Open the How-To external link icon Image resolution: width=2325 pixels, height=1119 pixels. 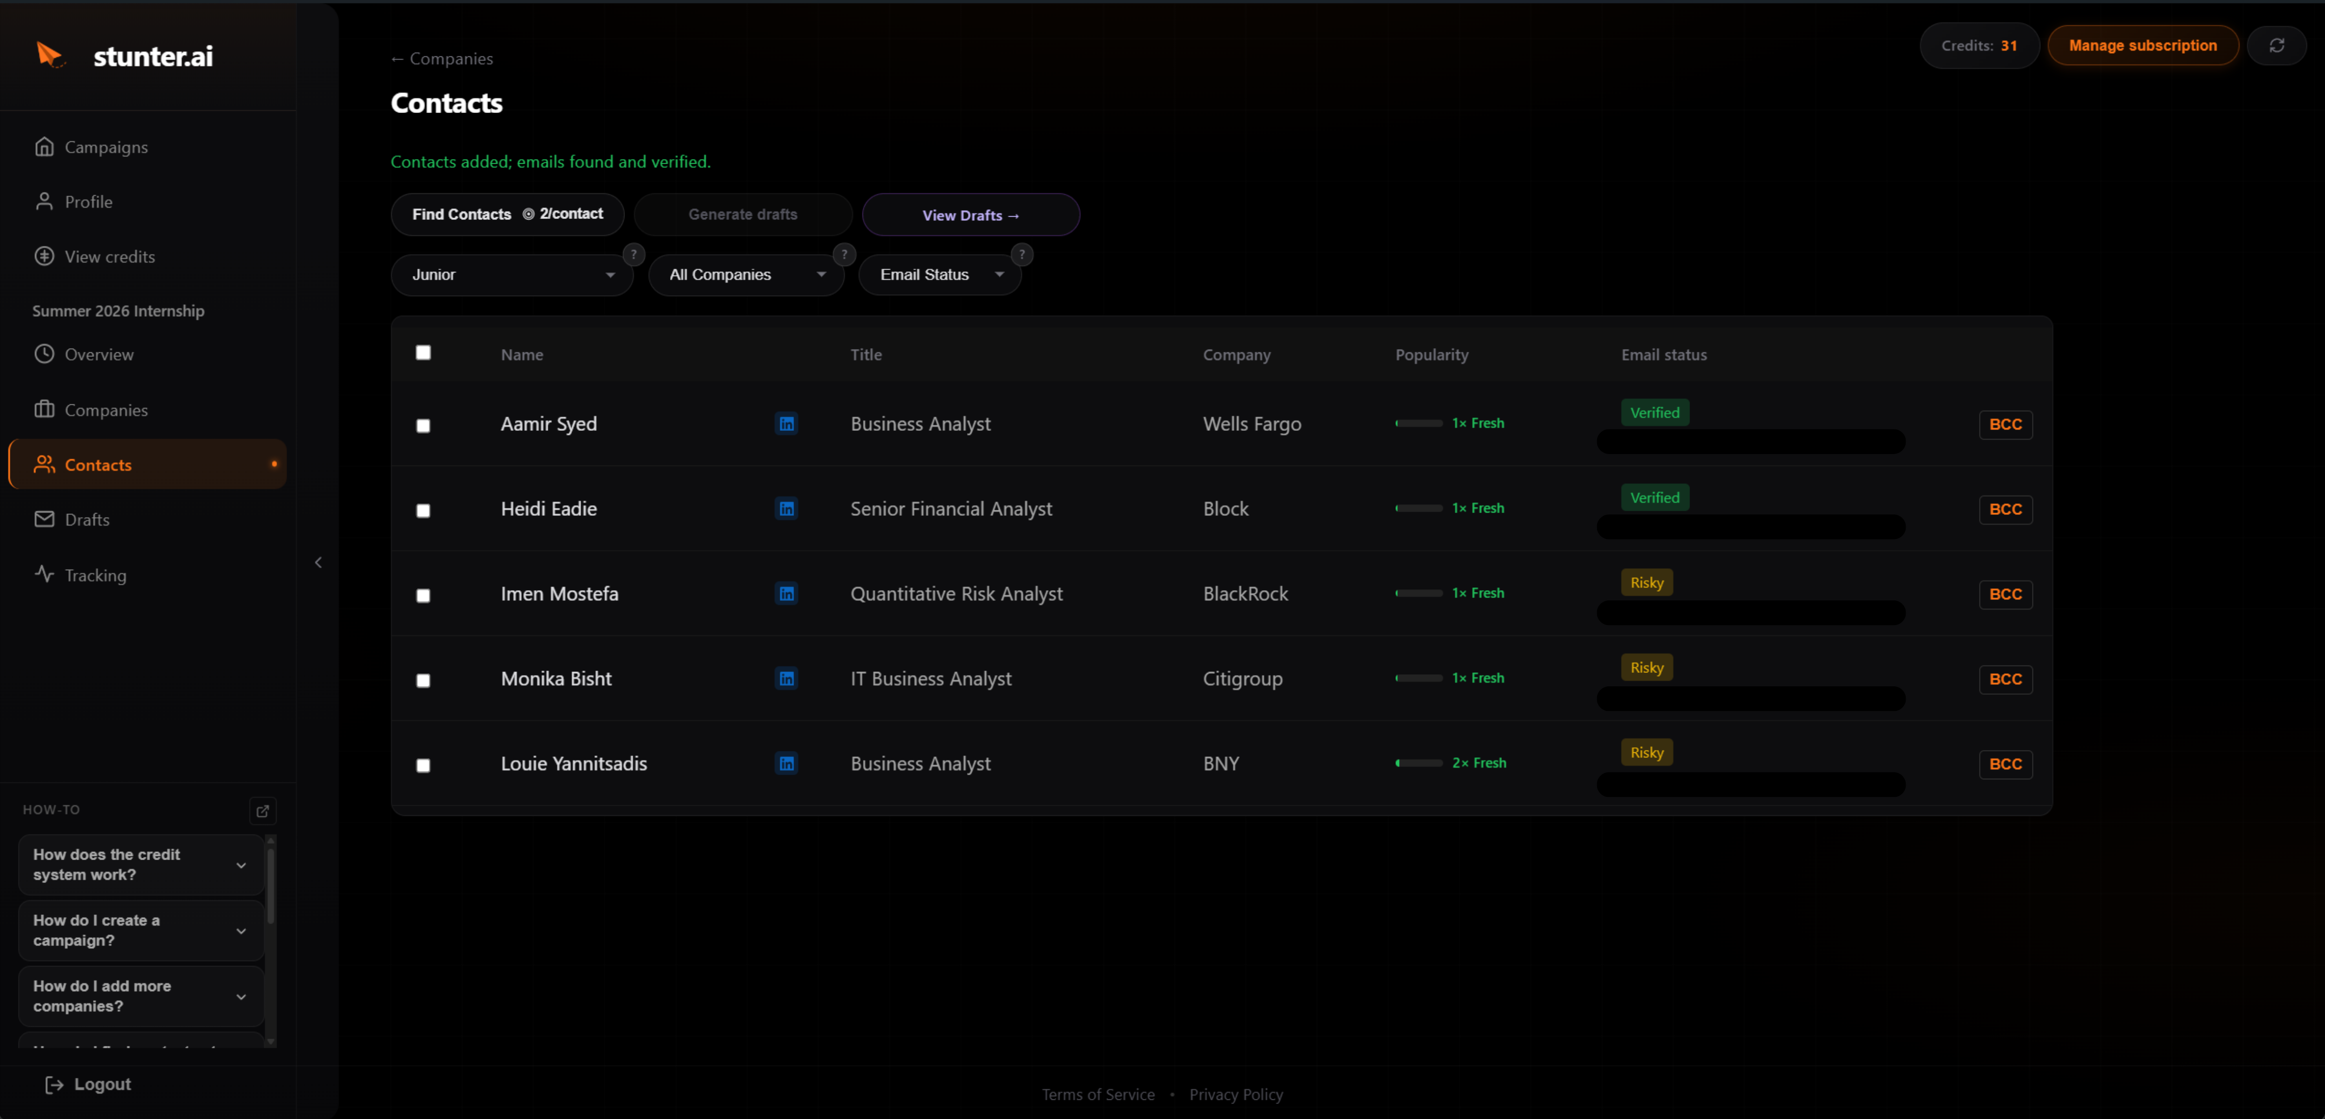coord(263,811)
